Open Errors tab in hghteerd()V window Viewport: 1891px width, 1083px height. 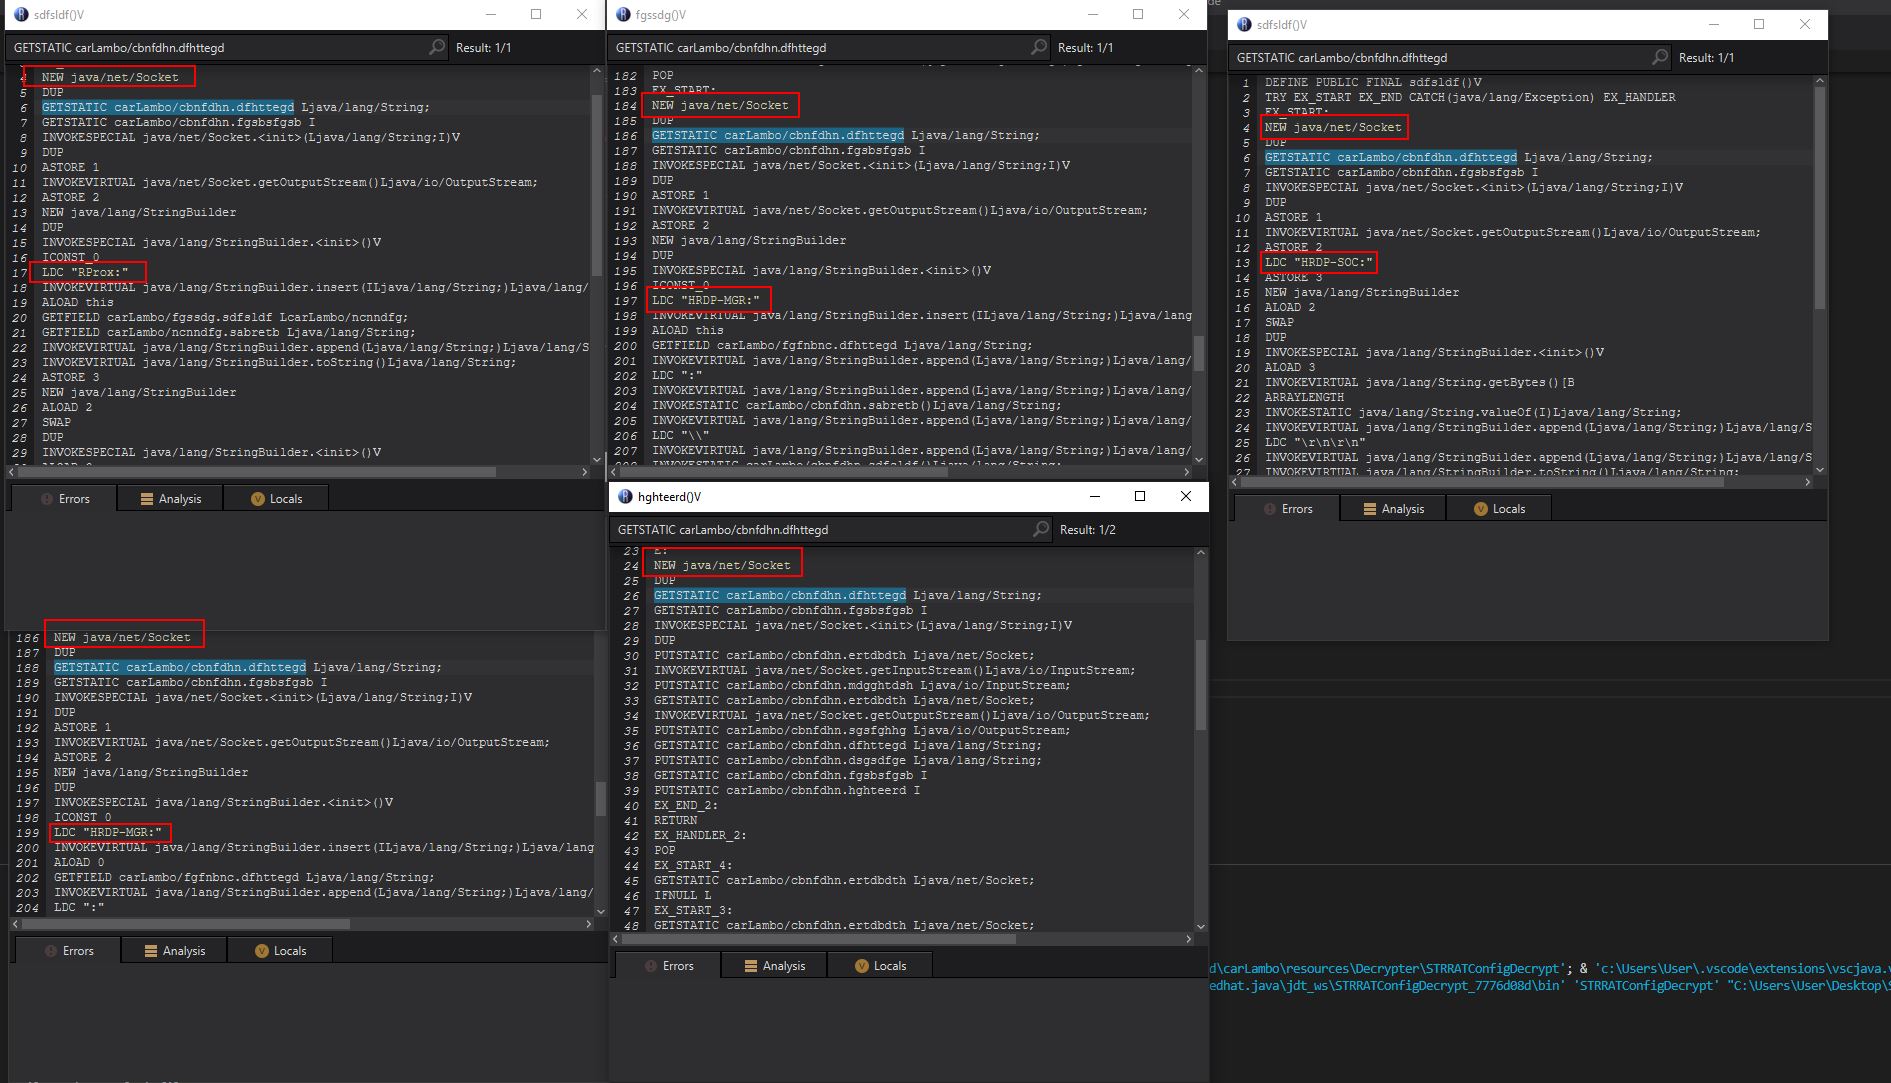click(667, 965)
